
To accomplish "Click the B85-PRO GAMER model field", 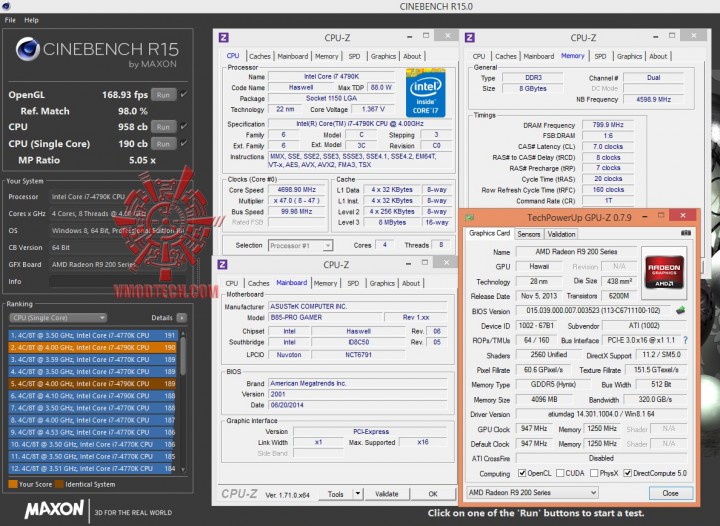I will 325,317.
